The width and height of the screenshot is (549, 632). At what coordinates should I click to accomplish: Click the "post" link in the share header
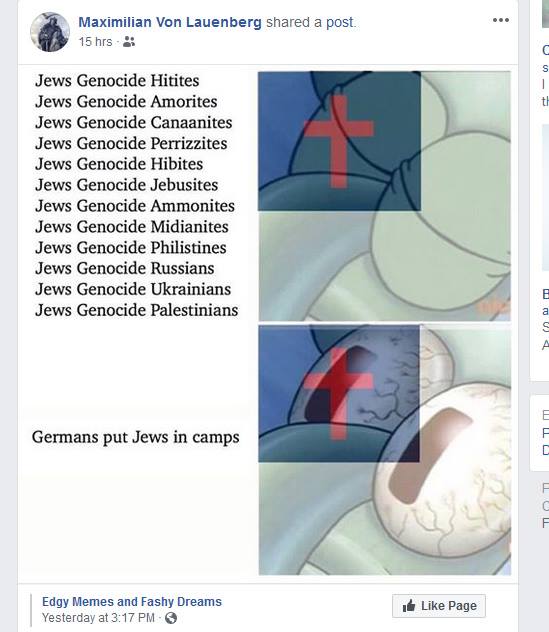(340, 22)
